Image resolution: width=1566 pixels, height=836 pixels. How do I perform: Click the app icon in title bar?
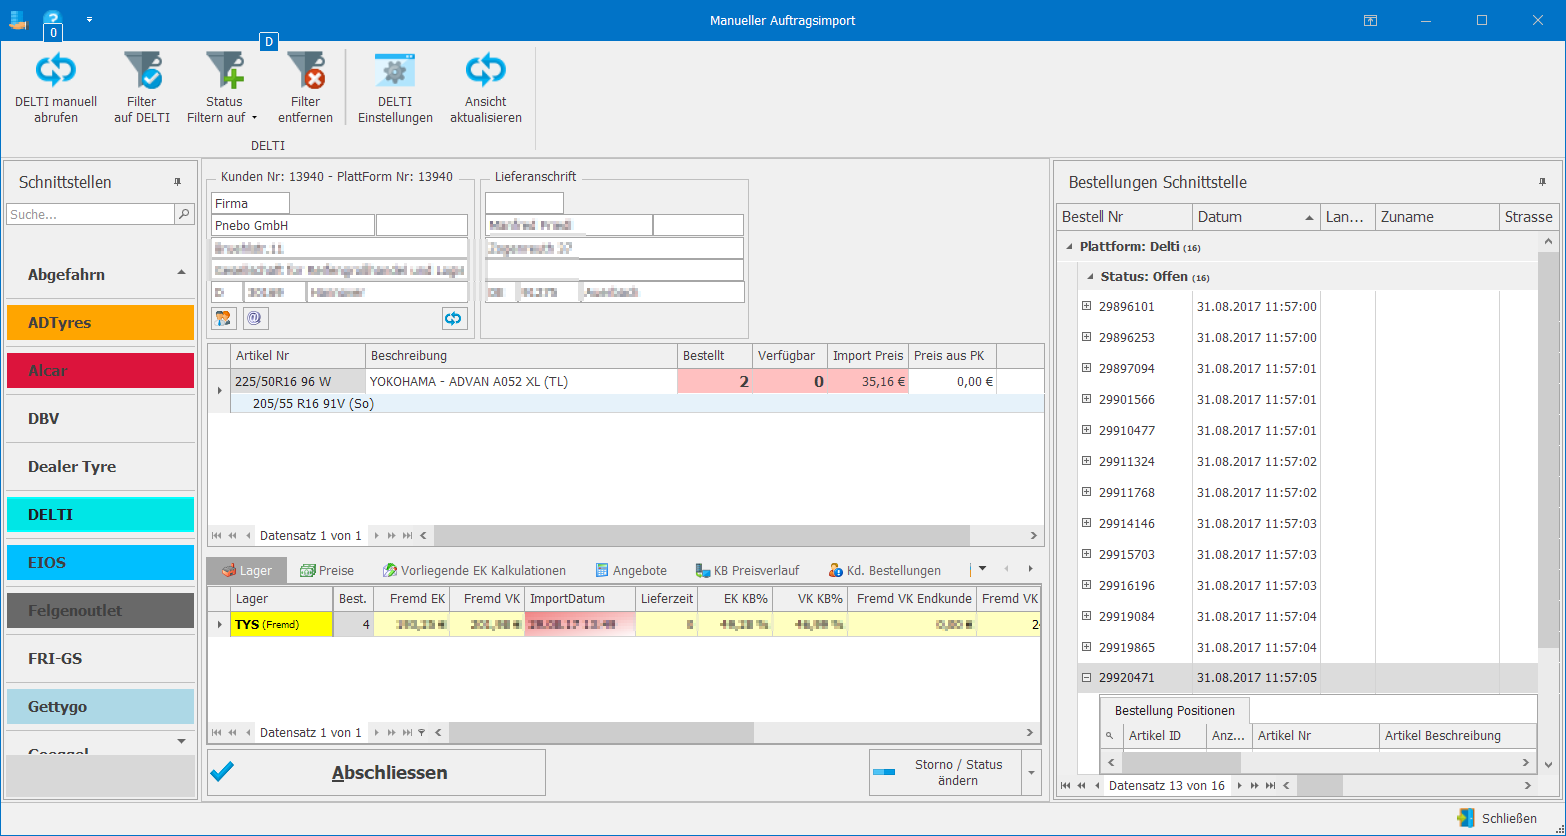point(18,19)
